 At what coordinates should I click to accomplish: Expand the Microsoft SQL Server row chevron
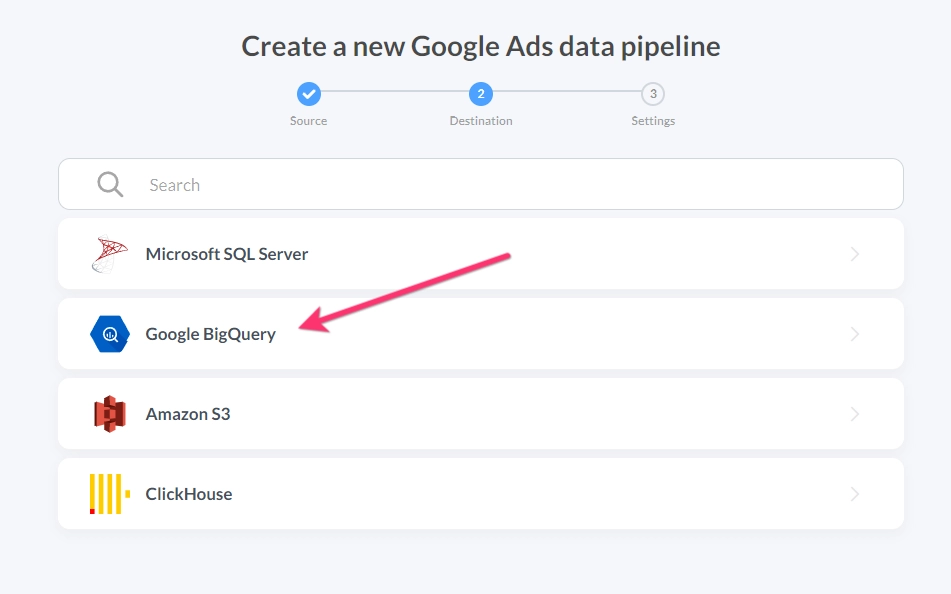[855, 254]
